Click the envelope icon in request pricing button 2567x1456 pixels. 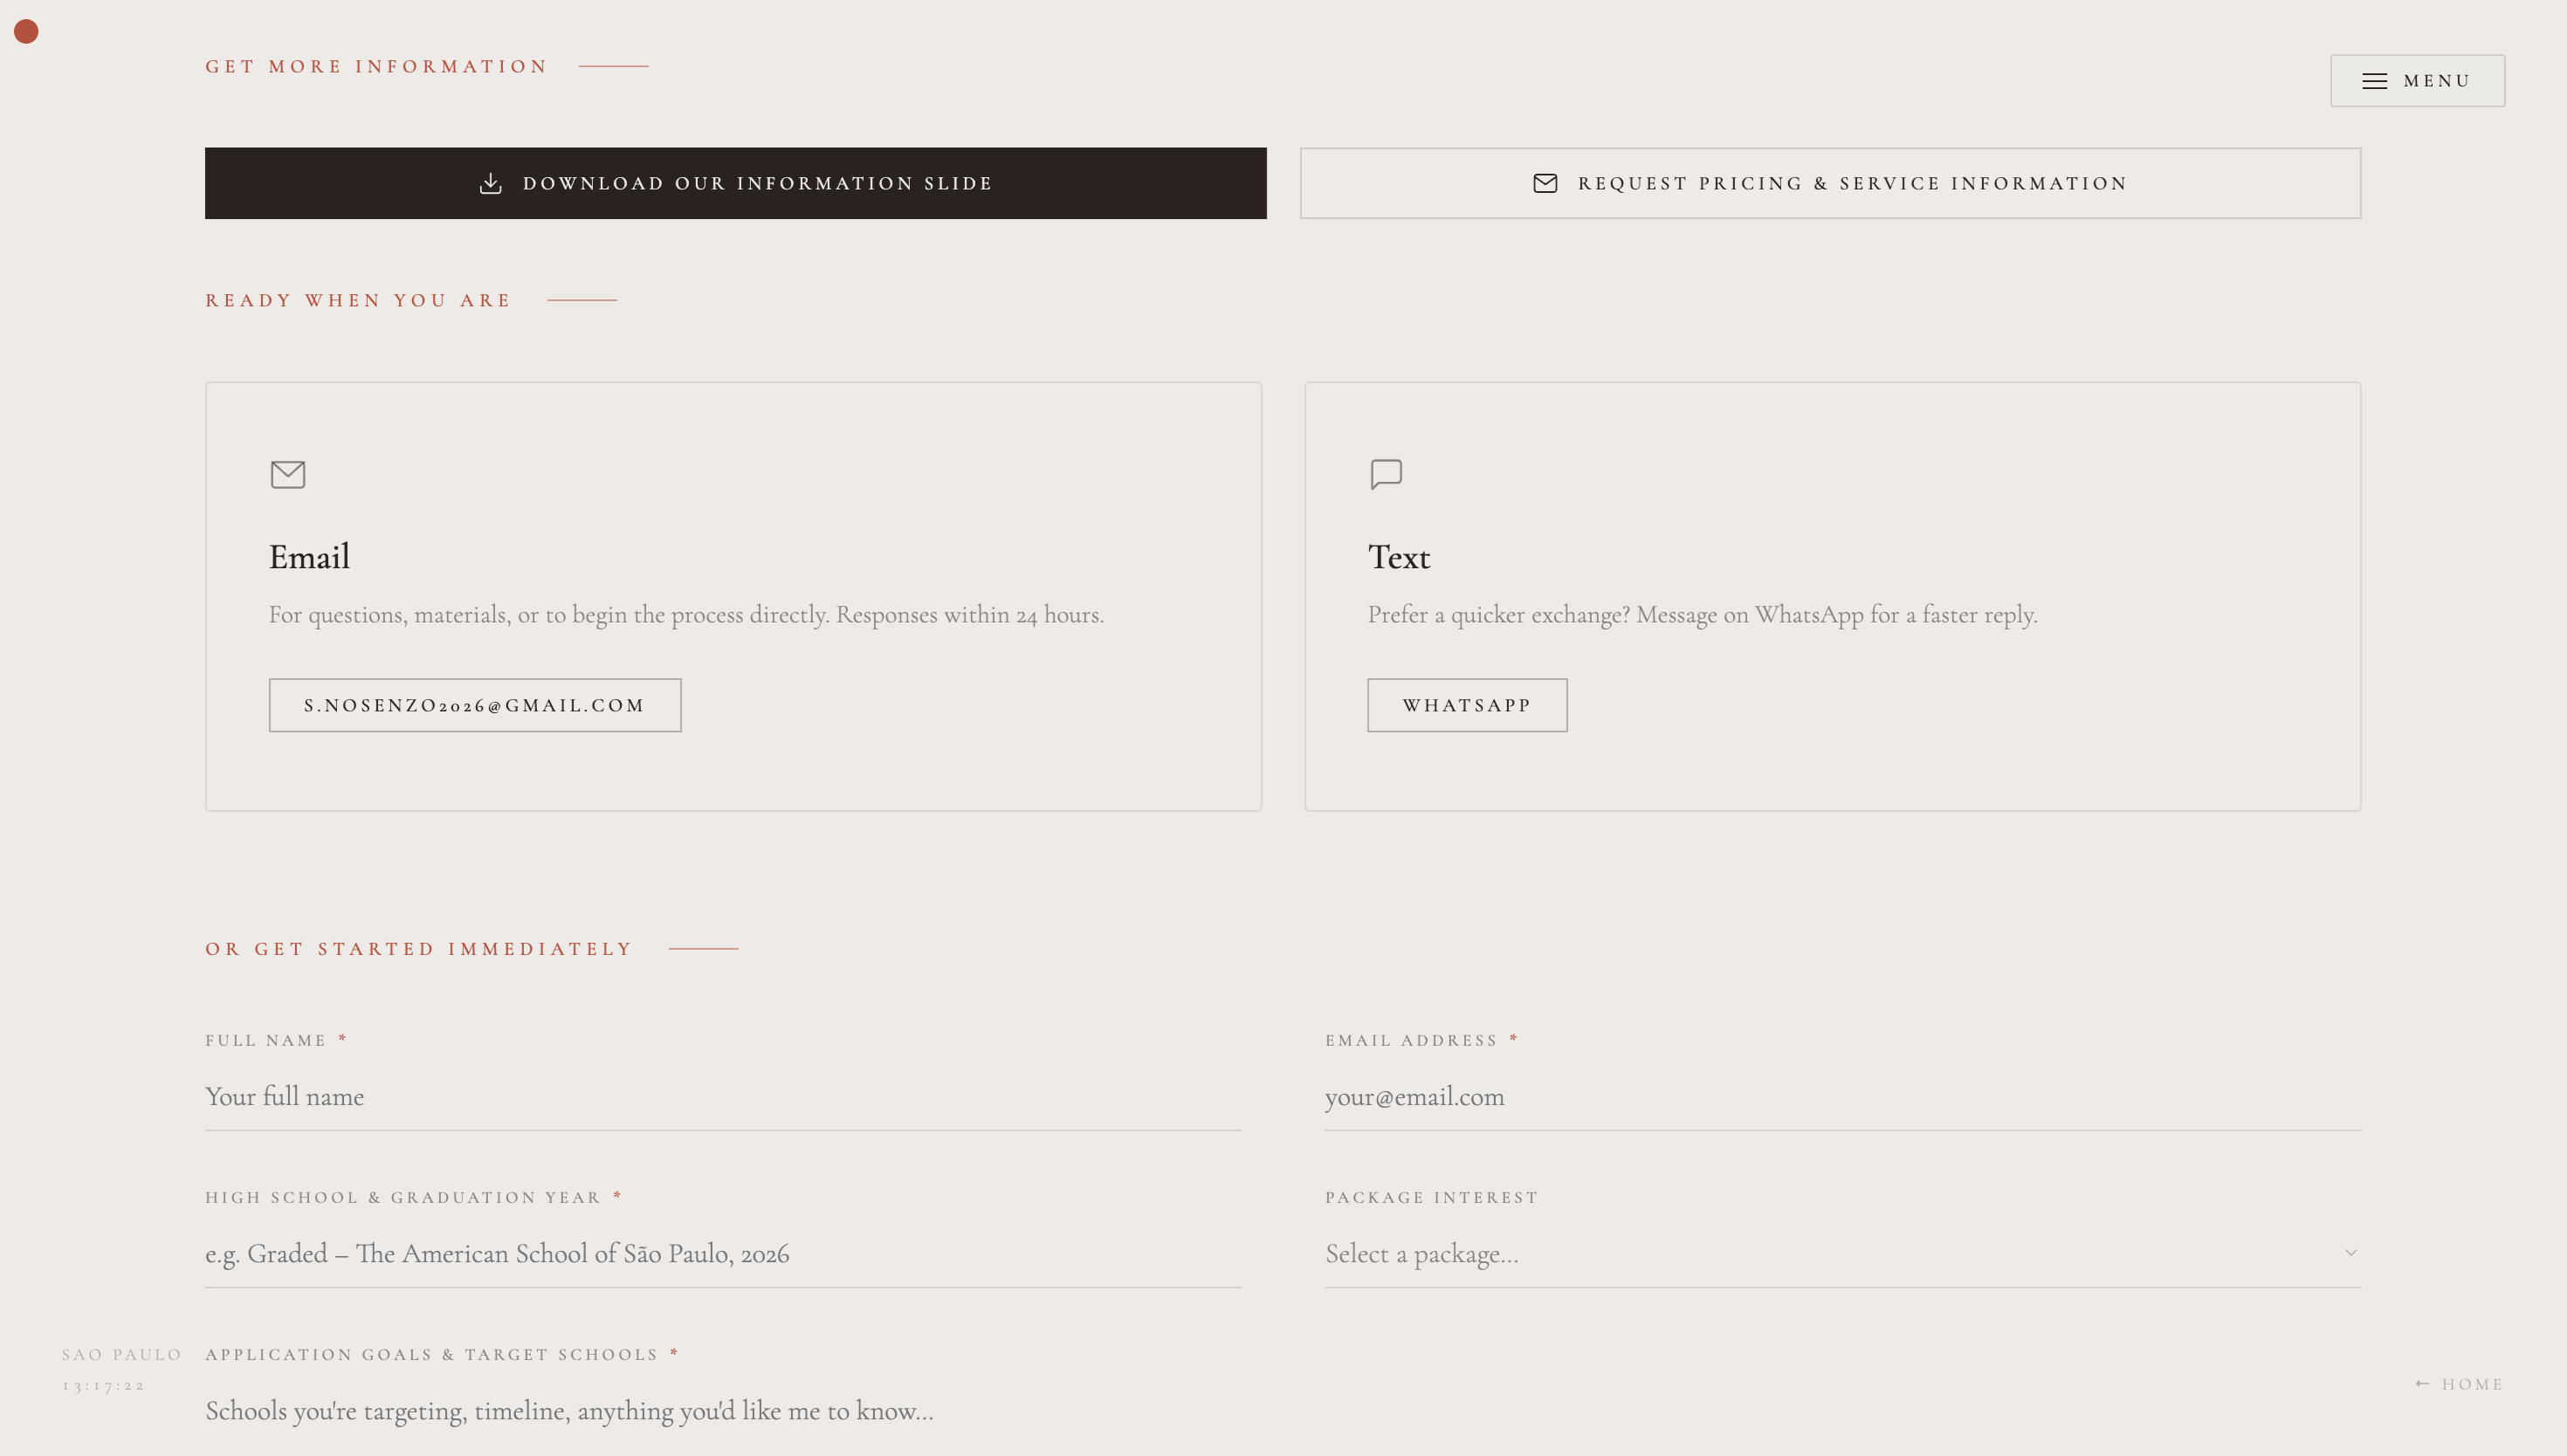coord(1545,183)
